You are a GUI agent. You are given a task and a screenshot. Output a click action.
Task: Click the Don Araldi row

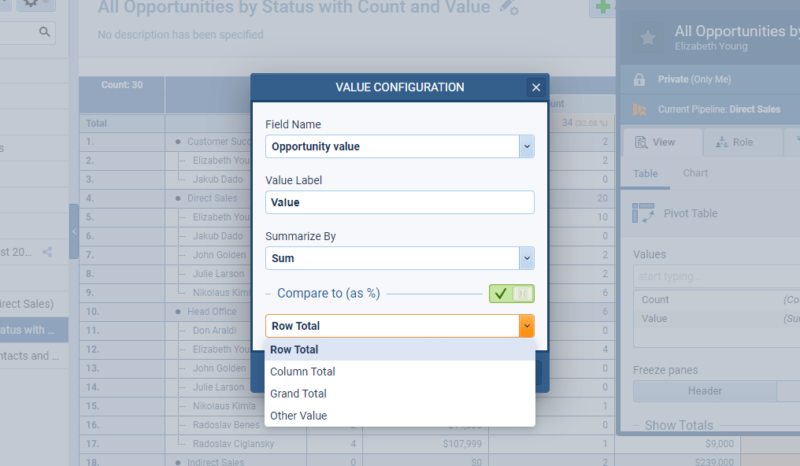point(214,330)
